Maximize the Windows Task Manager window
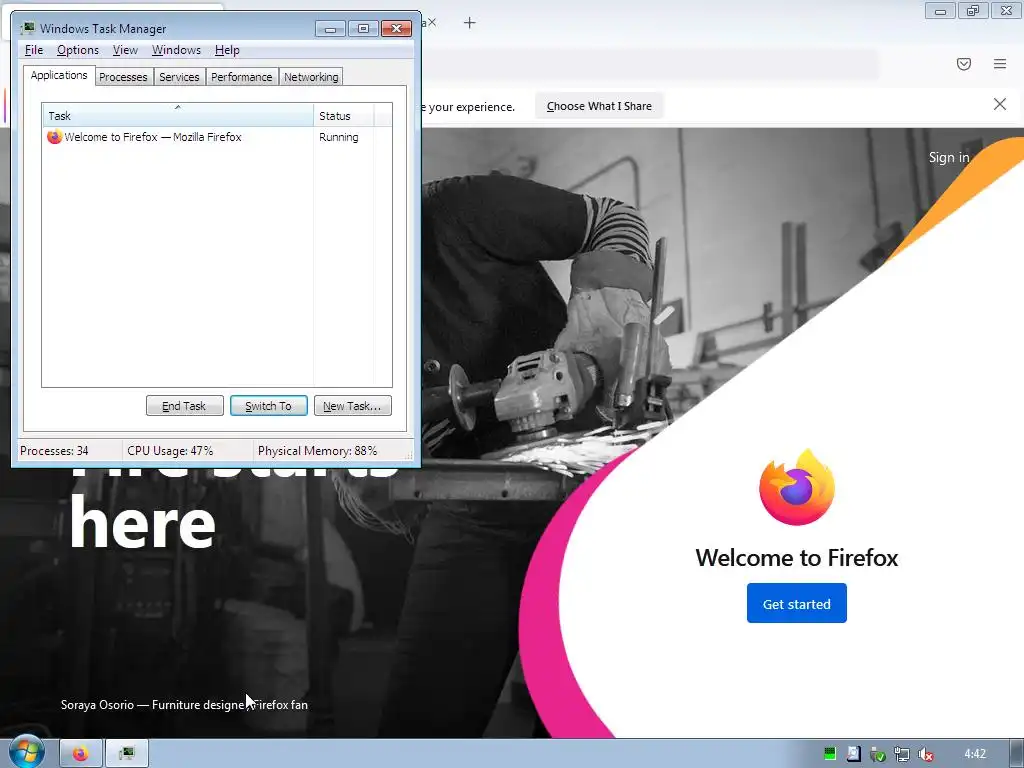The width and height of the screenshot is (1024, 768). tap(363, 29)
